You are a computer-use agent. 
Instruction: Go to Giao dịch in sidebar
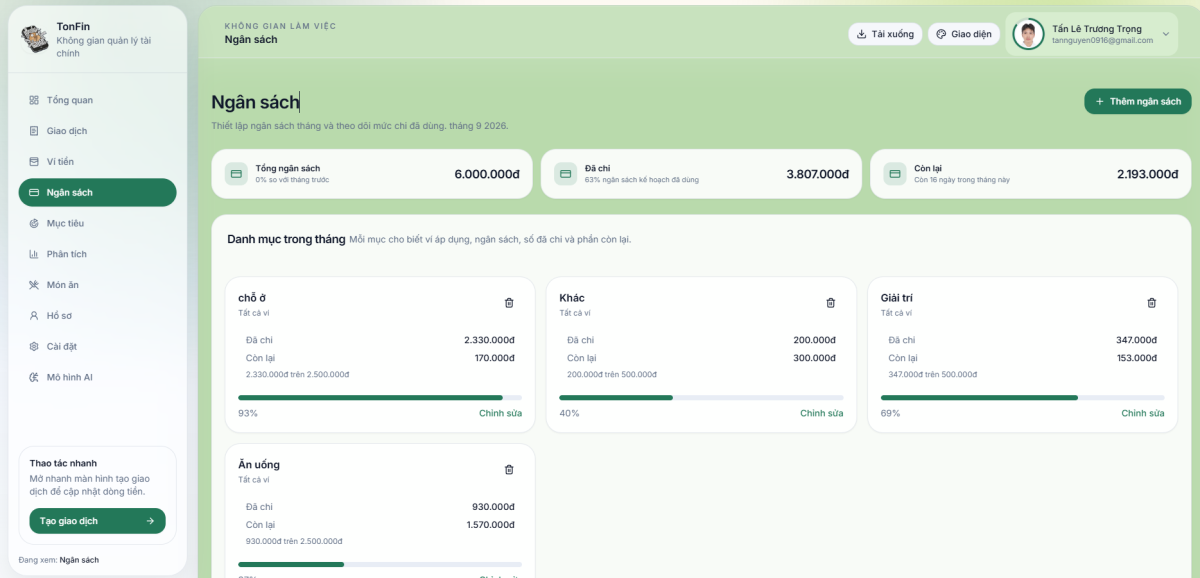click(x=97, y=131)
